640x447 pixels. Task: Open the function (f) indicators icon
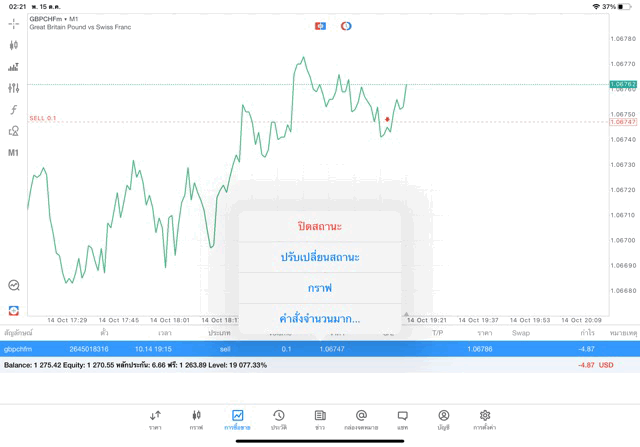tap(13, 109)
